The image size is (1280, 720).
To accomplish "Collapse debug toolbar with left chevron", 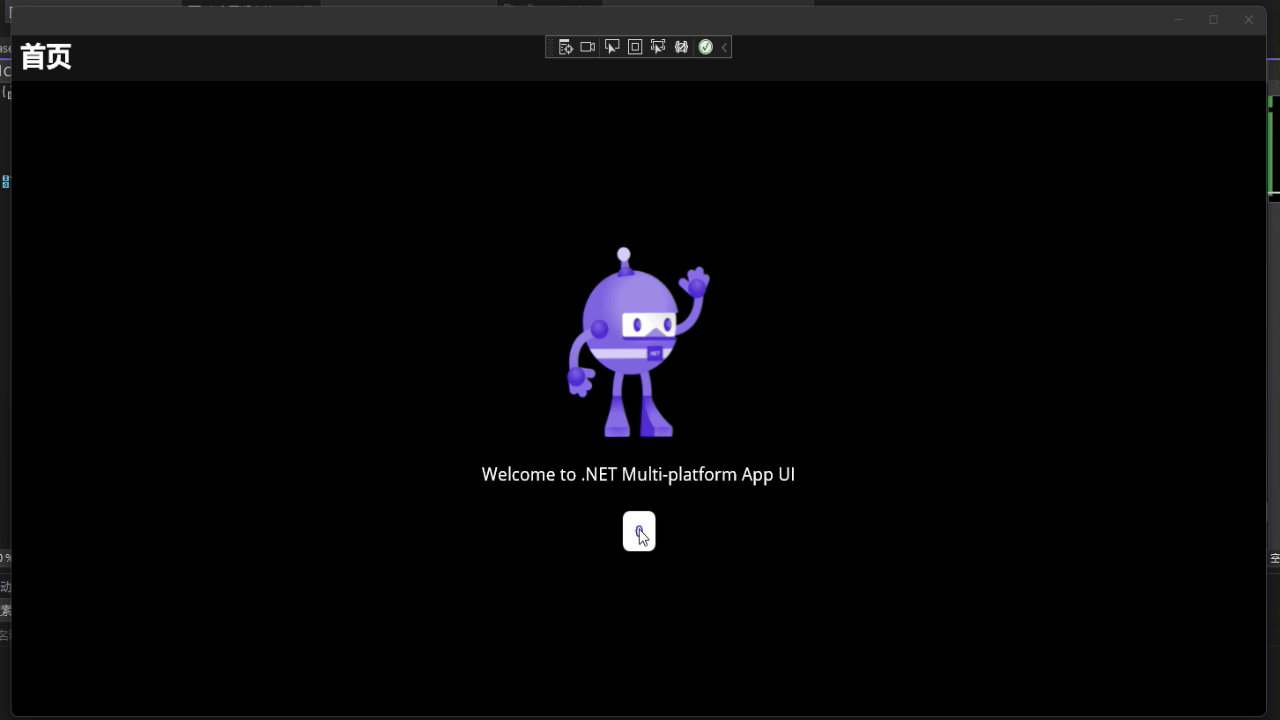I will (724, 47).
